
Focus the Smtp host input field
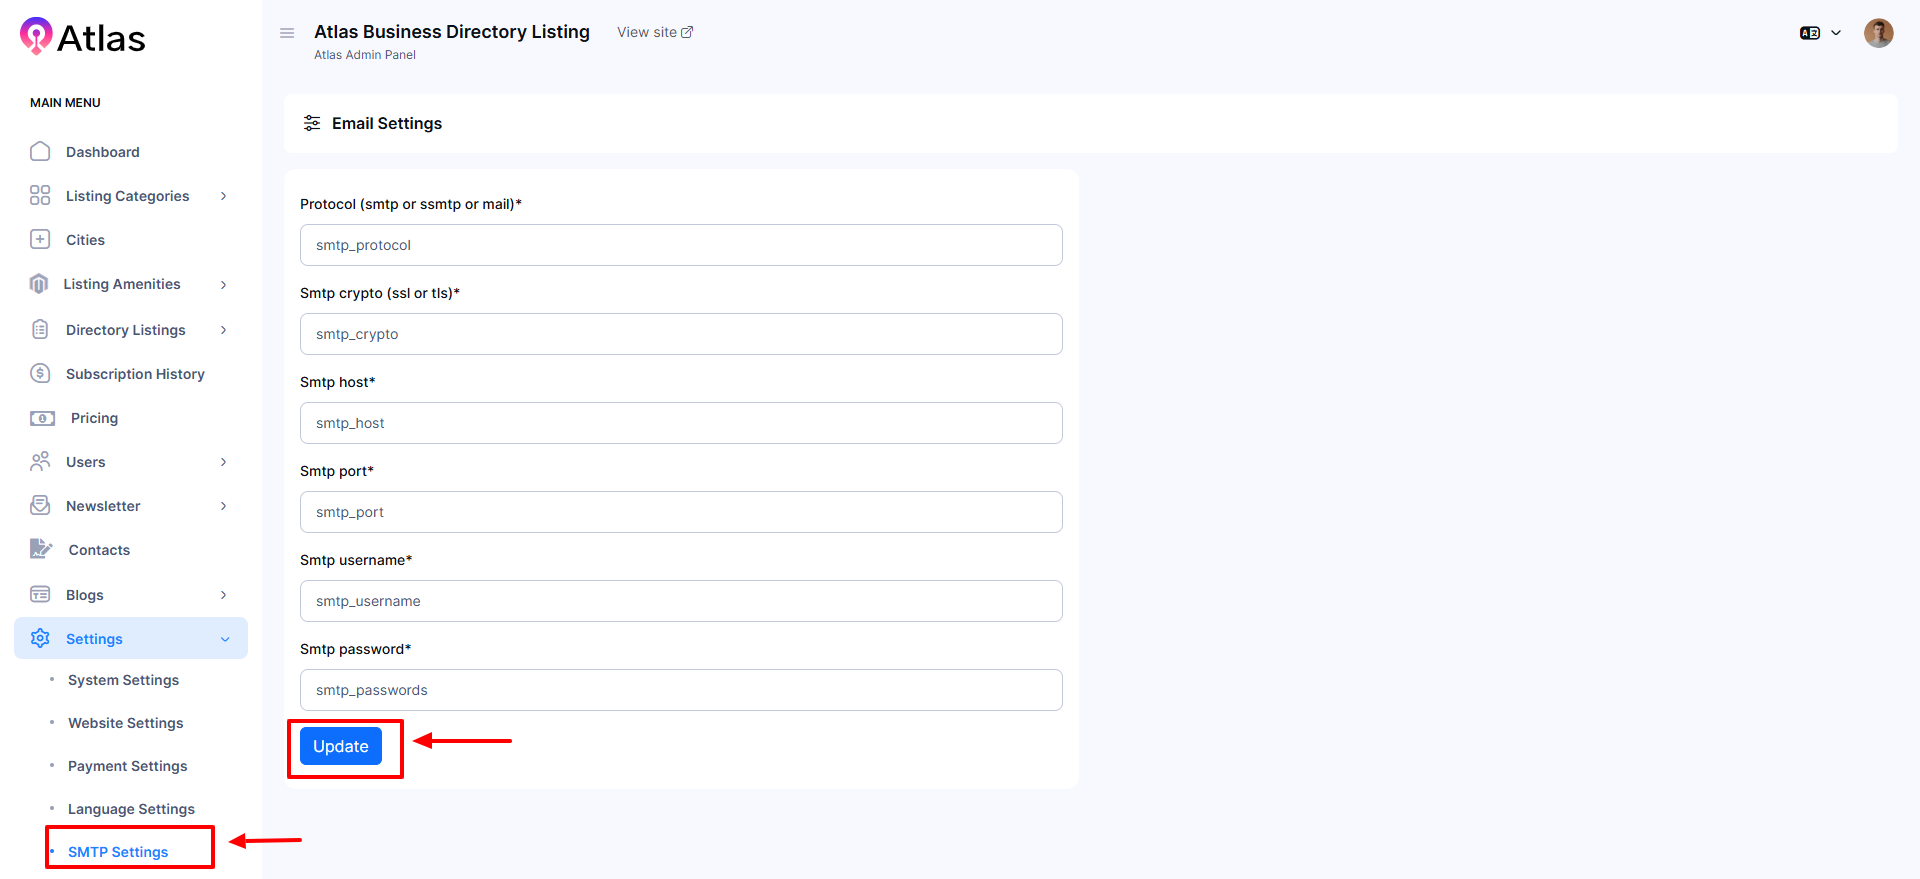pos(680,423)
